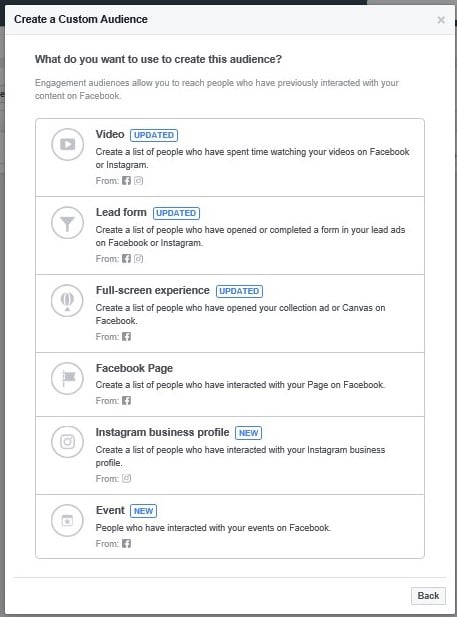Choose the Facebook Page flag icon
This screenshot has width=457, height=617.
coord(67,379)
